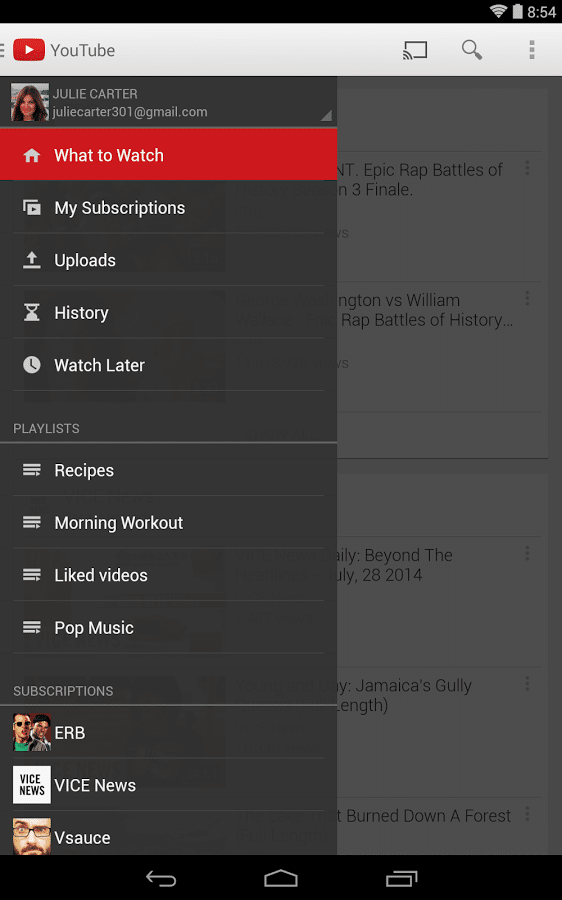Image resolution: width=562 pixels, height=900 pixels.
Task: Open the Liked videos playlist
Action: pos(168,575)
